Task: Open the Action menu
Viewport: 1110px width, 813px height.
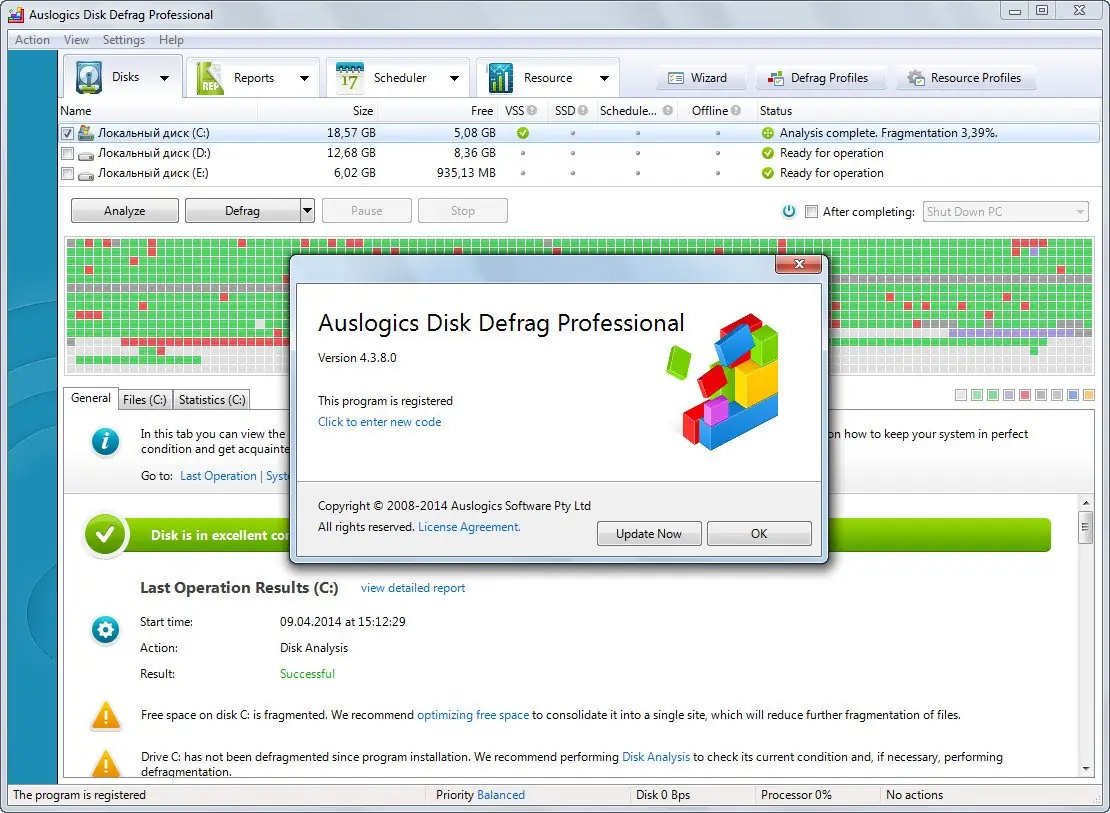Action: 33,40
